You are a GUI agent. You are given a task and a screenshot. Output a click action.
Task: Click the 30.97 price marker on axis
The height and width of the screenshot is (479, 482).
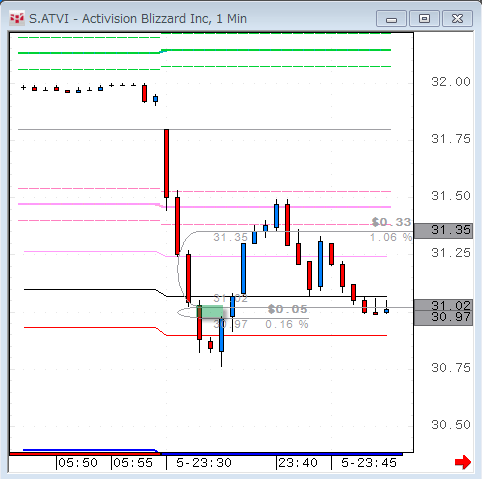(x=443, y=317)
